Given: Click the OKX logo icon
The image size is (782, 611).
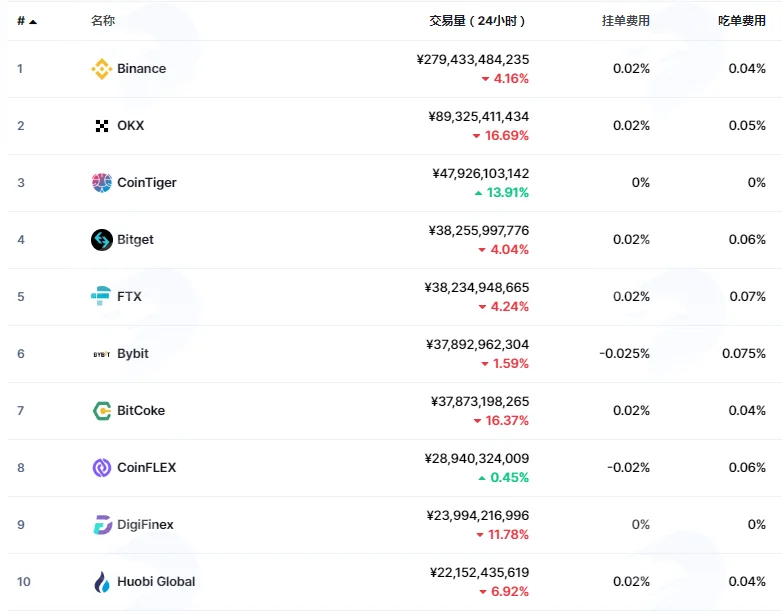Looking at the screenshot, I should click(x=102, y=126).
